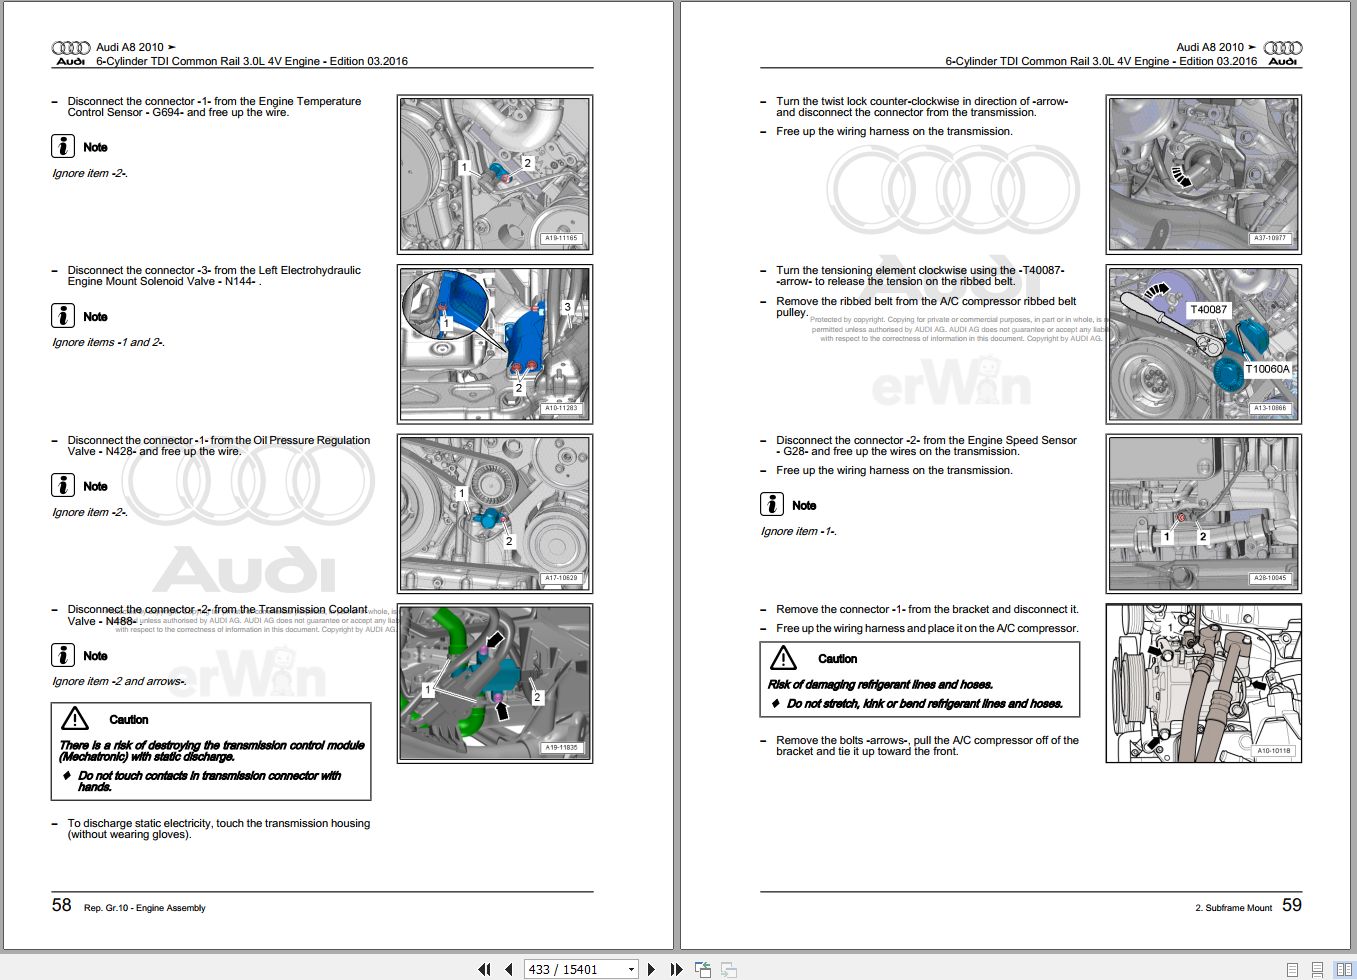
Task: Jump to the last page
Action: [x=675, y=969]
